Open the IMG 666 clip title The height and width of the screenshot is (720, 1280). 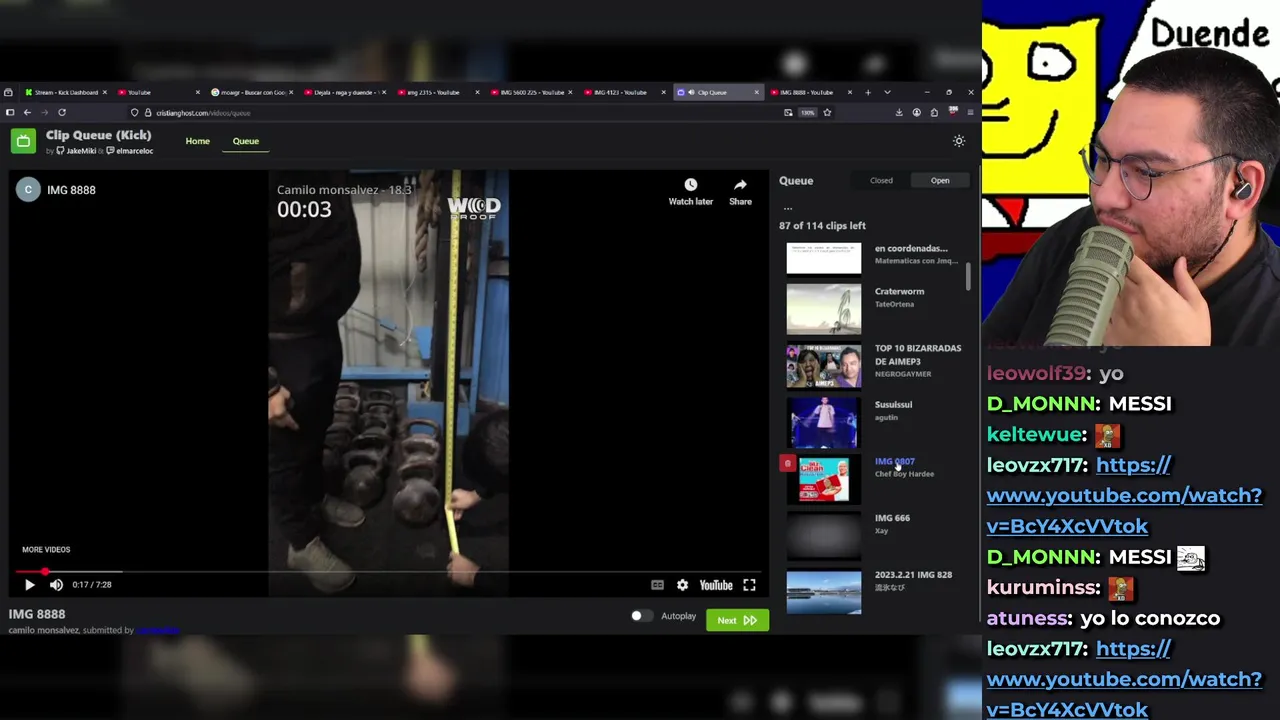[892, 518]
